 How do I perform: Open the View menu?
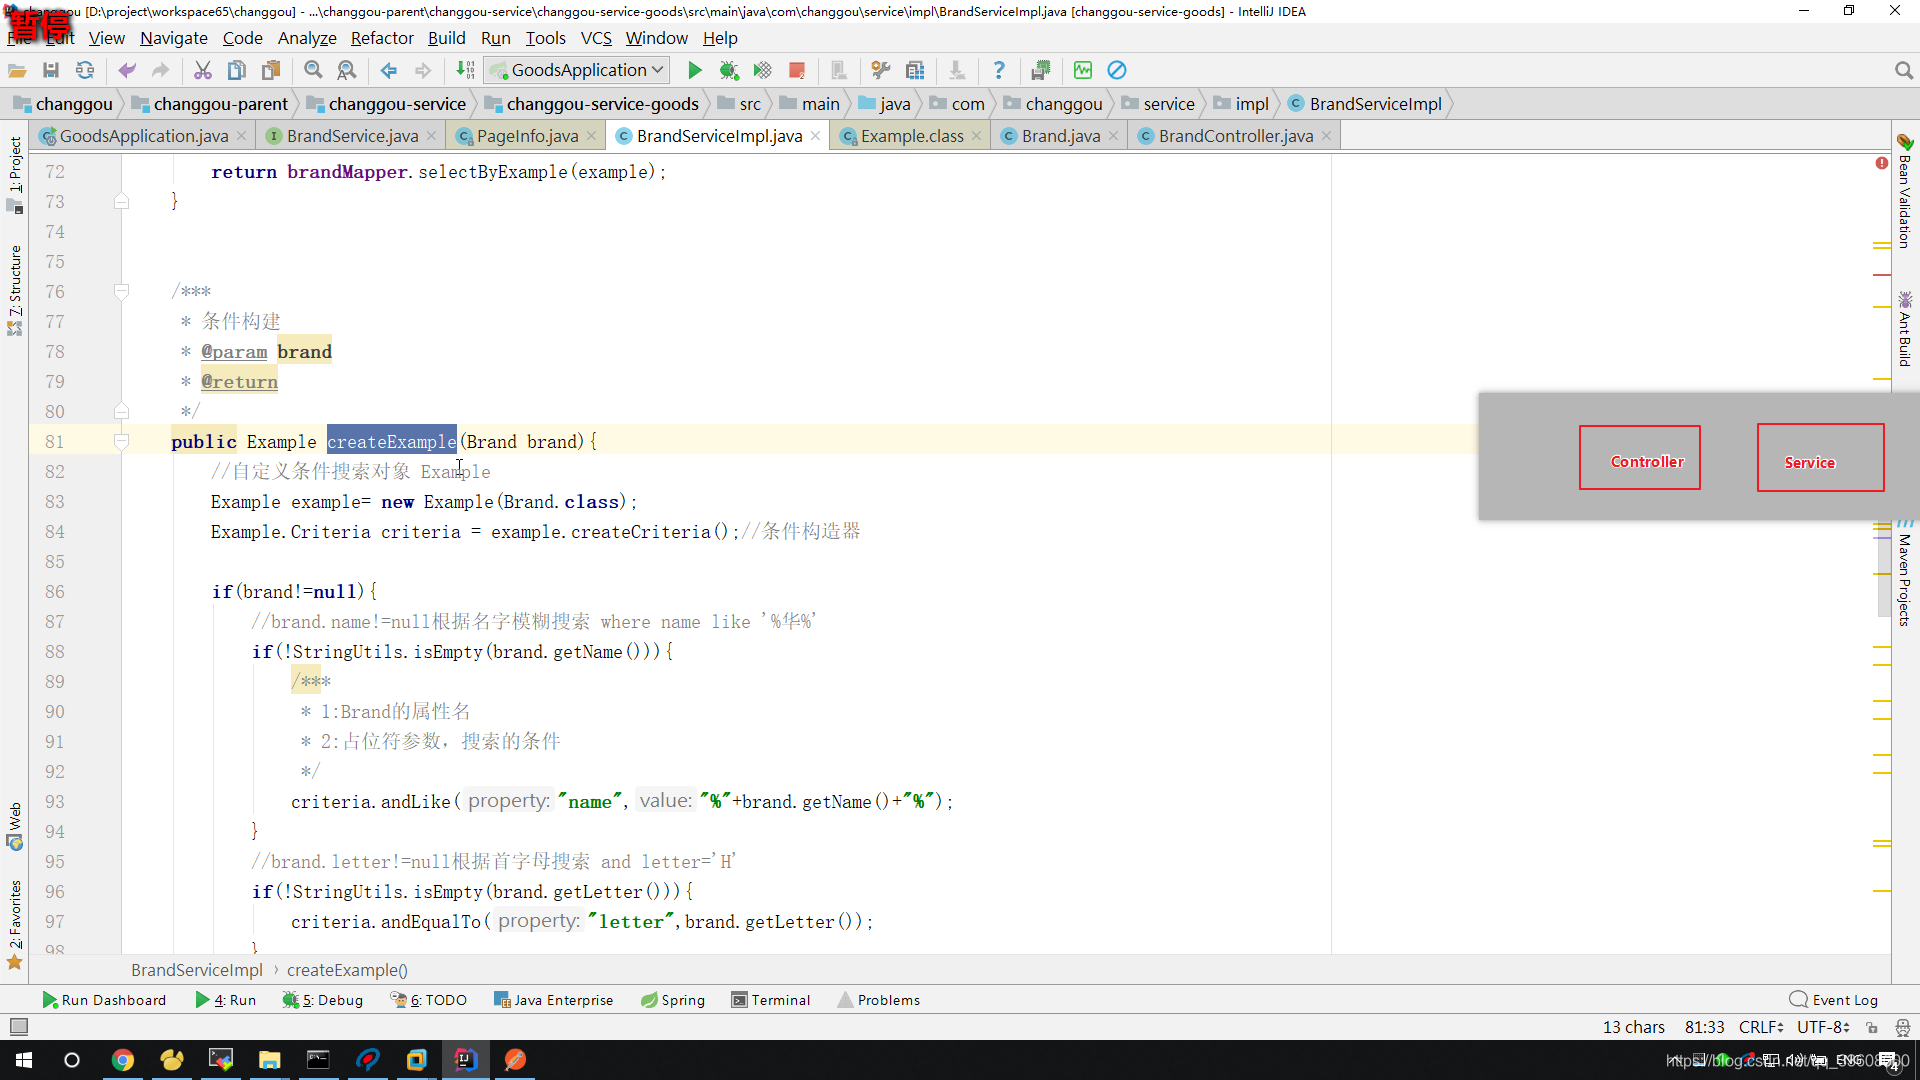(106, 38)
